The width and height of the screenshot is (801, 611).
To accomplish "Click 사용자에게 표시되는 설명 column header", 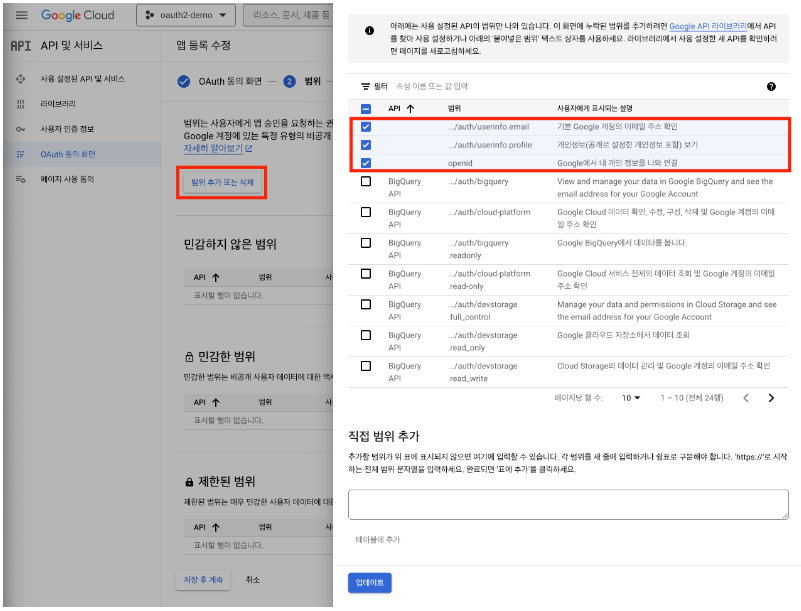I will pyautogui.click(x=595, y=109).
